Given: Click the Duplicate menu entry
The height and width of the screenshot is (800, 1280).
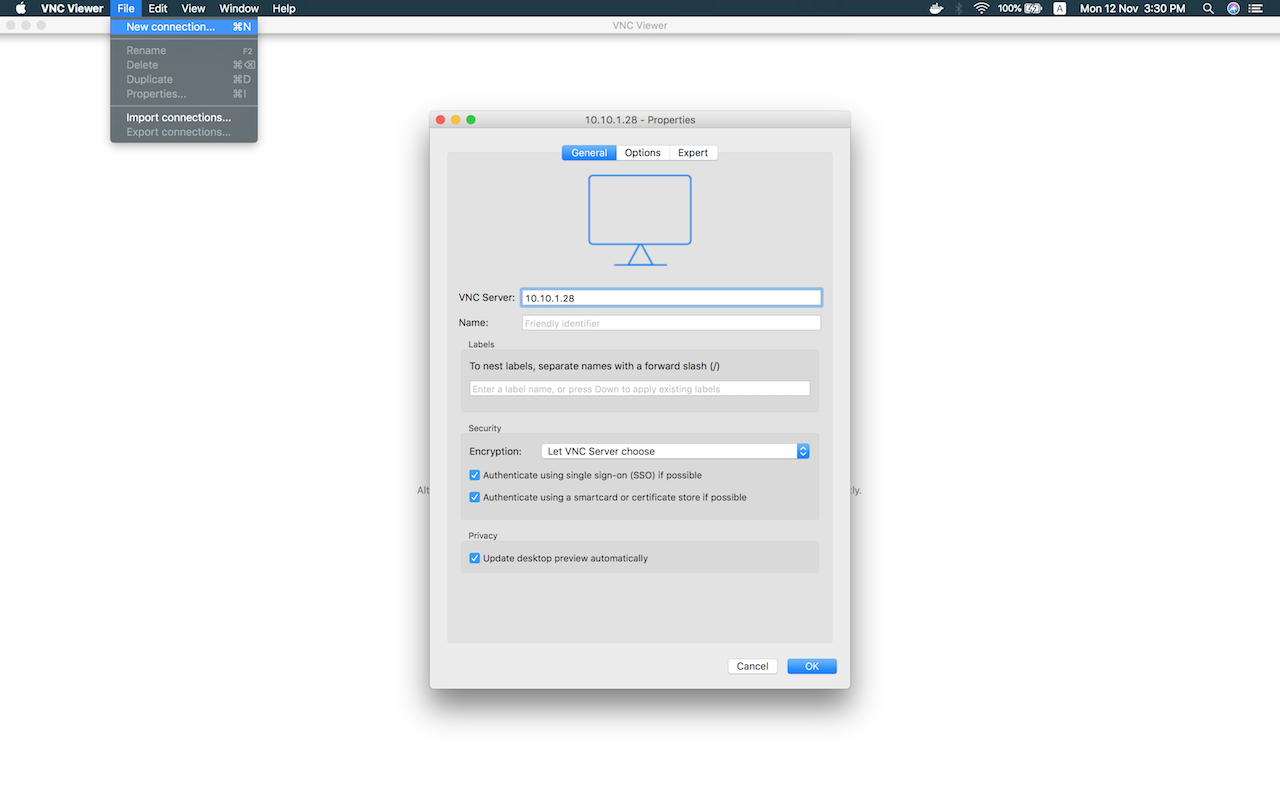Looking at the screenshot, I should tap(184, 79).
